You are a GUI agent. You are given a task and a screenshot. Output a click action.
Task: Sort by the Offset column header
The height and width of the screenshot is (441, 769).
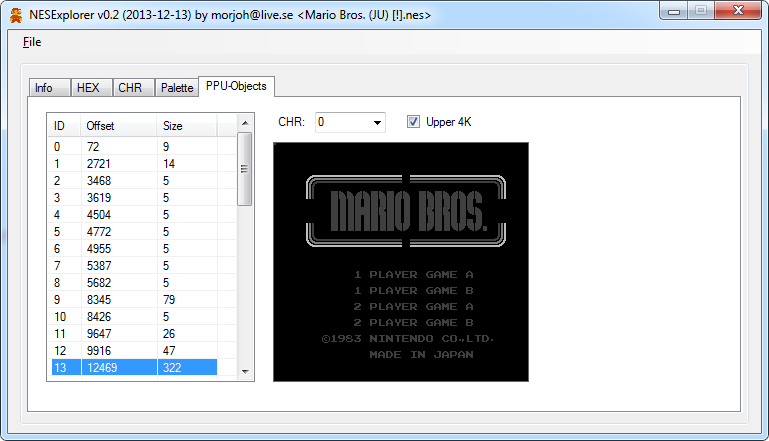click(x=118, y=126)
